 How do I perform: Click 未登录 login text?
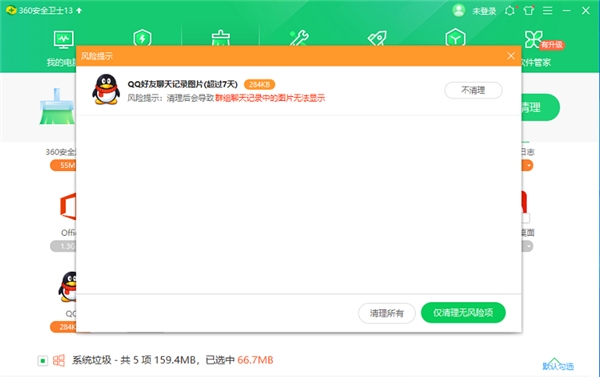click(x=484, y=11)
